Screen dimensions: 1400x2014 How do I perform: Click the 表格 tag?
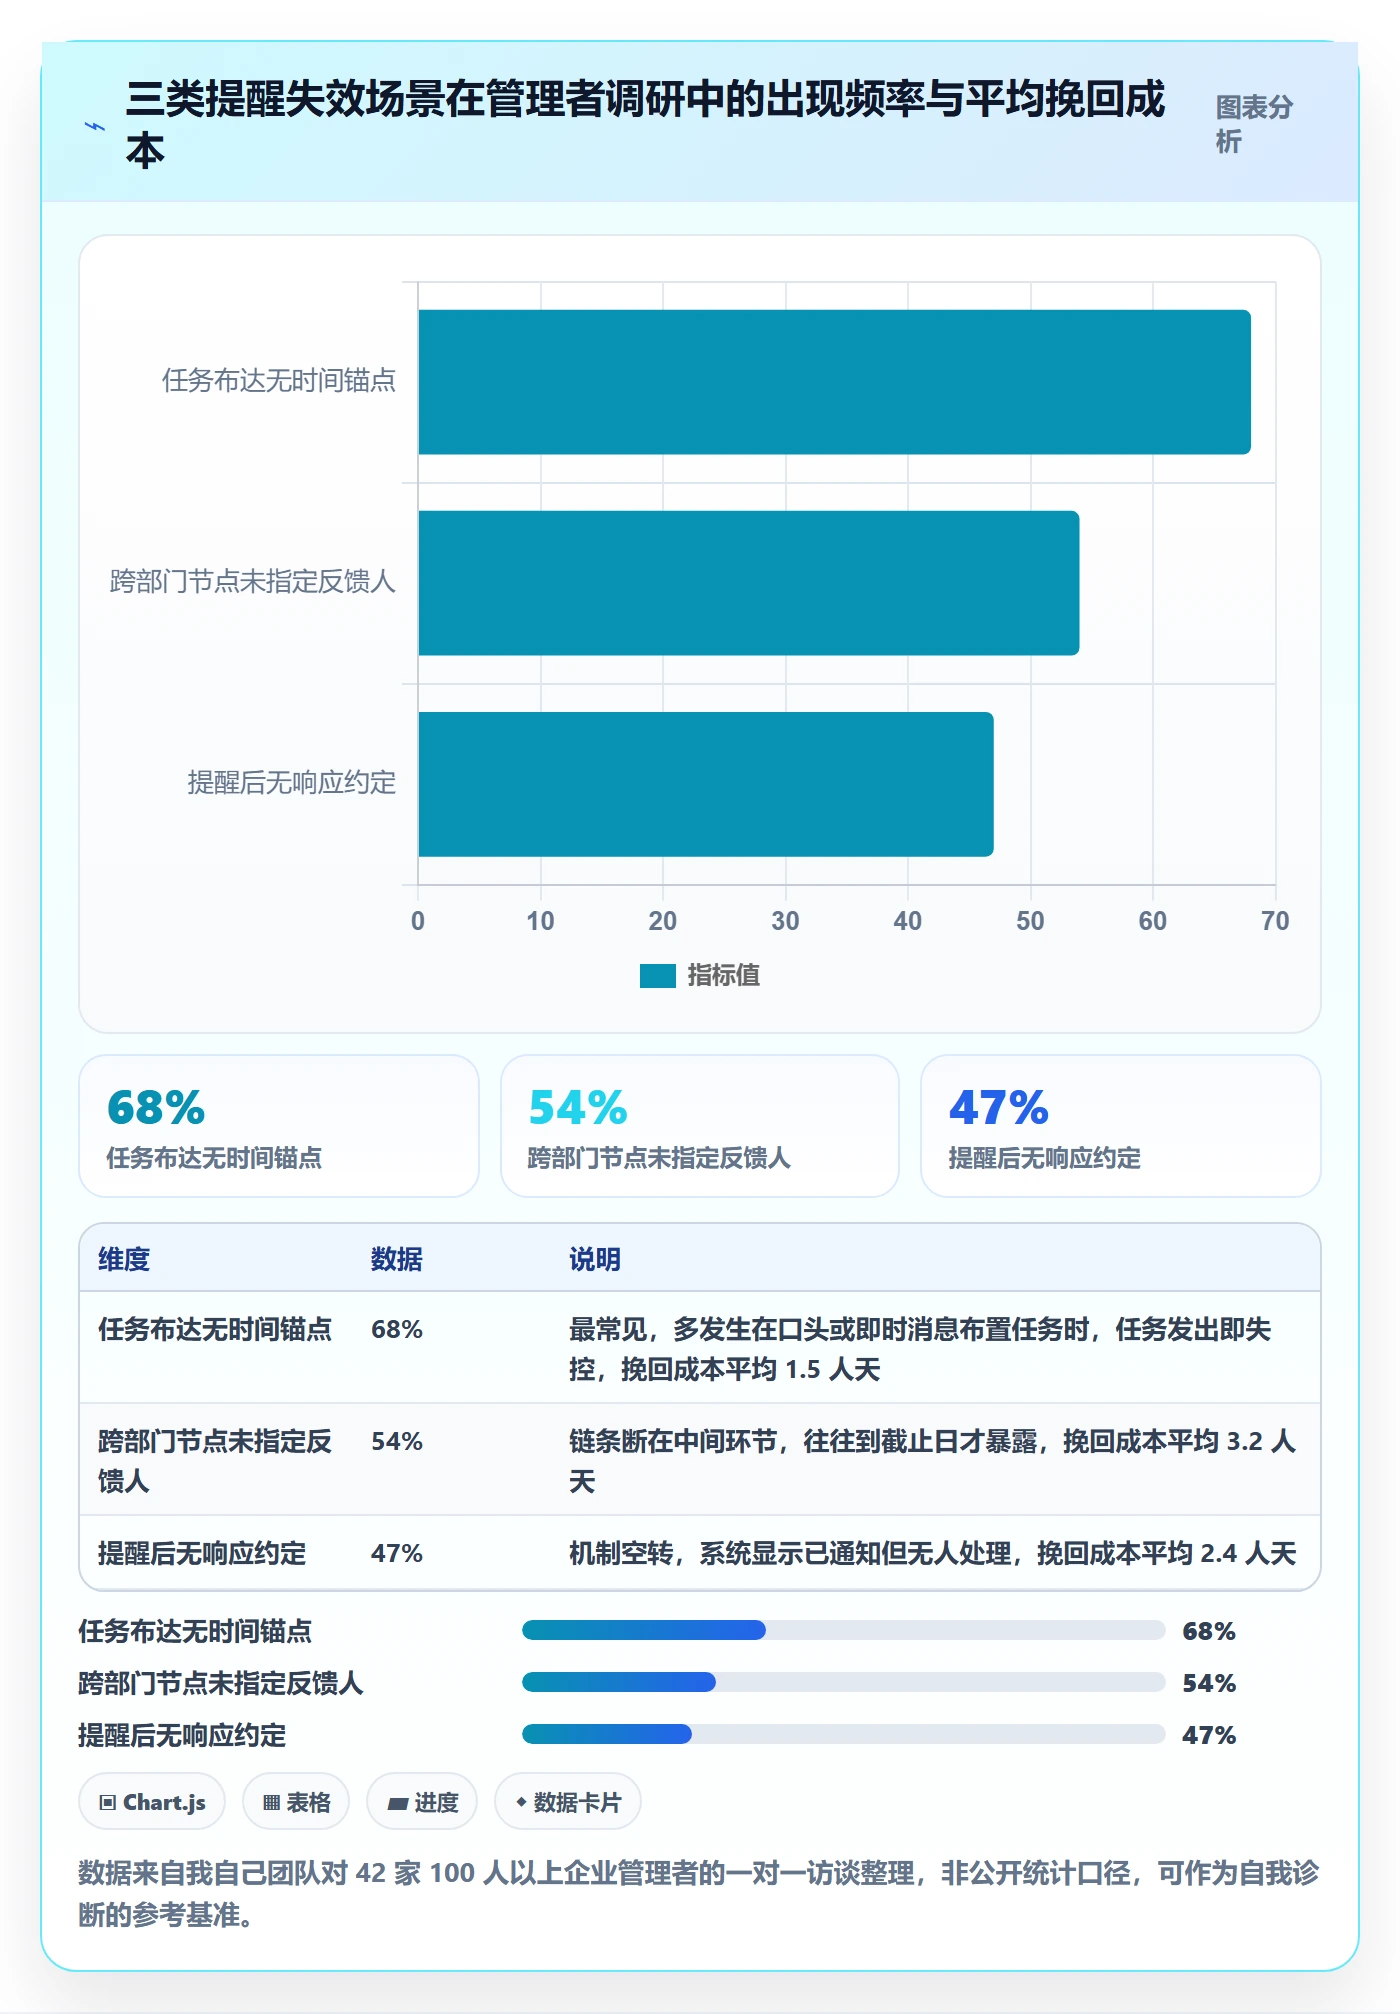tap(296, 1802)
